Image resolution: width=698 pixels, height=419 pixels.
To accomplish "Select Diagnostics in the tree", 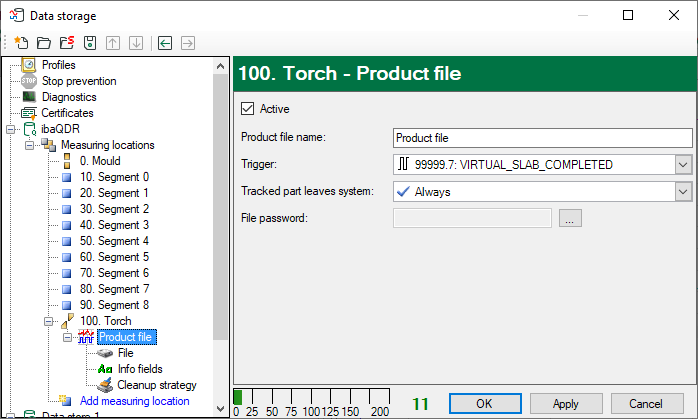I will coord(69,97).
